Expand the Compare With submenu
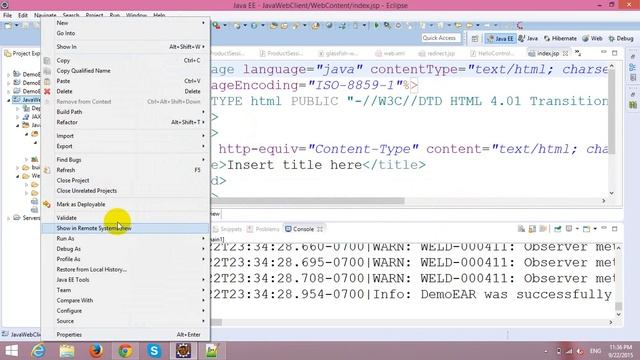This screenshot has width=640, height=360. coord(126,300)
